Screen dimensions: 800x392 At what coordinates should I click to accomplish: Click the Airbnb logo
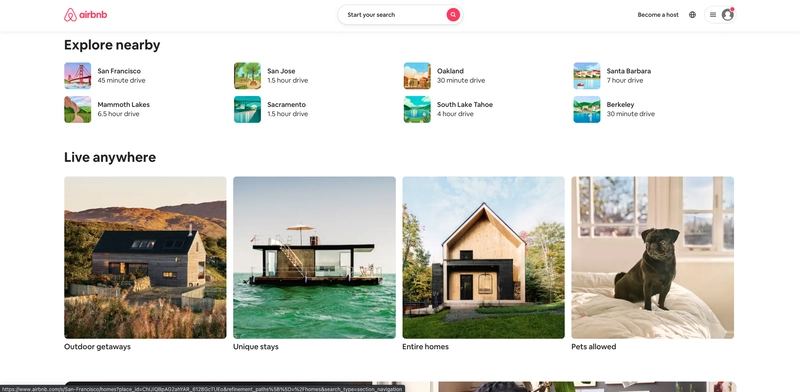85,15
